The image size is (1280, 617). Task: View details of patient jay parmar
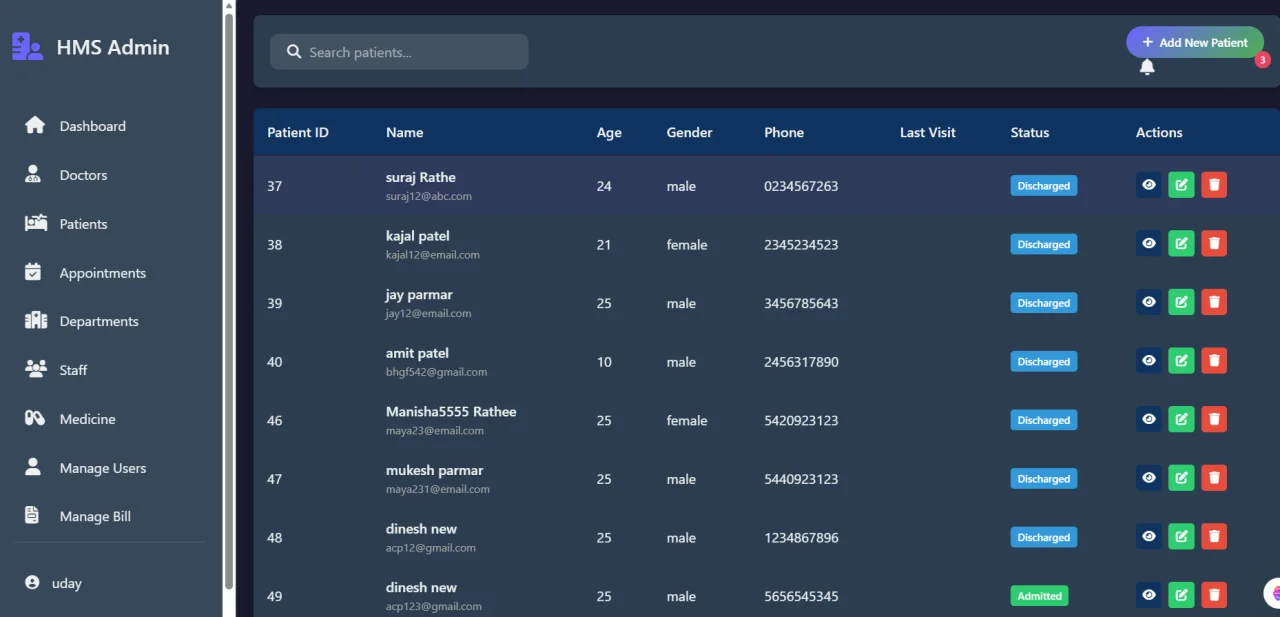coord(1149,302)
